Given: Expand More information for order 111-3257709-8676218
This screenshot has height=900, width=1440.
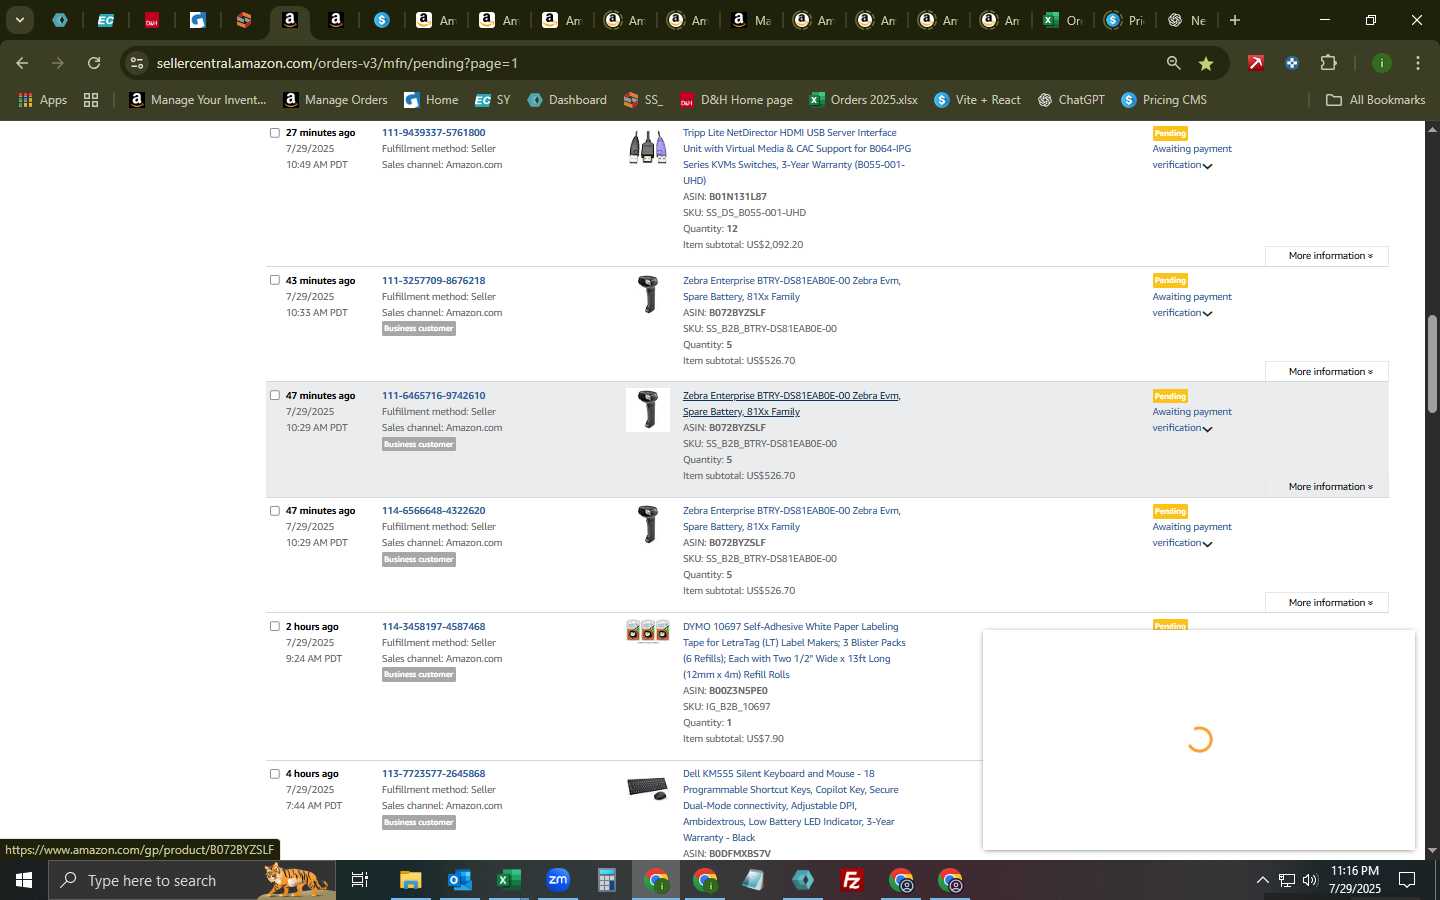Looking at the screenshot, I should click(x=1326, y=371).
